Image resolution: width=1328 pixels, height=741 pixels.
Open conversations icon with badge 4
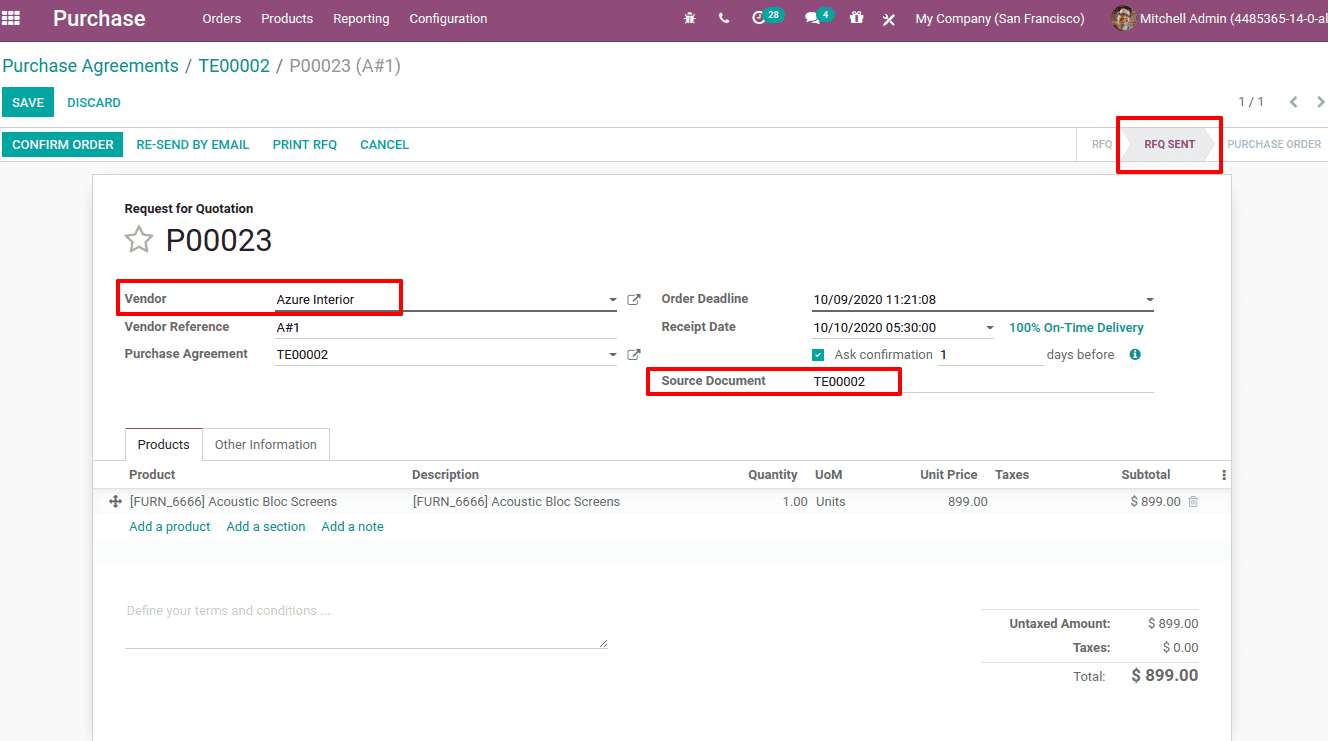[x=818, y=17]
